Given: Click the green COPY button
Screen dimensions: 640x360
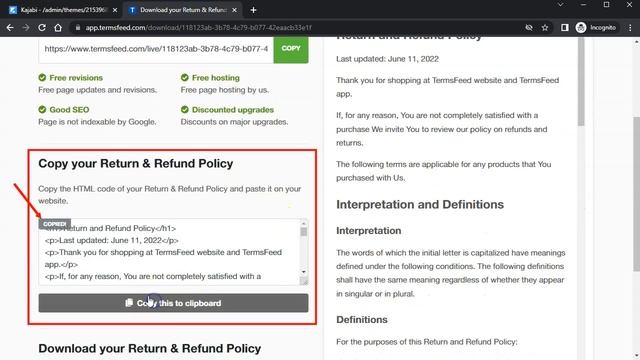Looking at the screenshot, I should pos(291,49).
